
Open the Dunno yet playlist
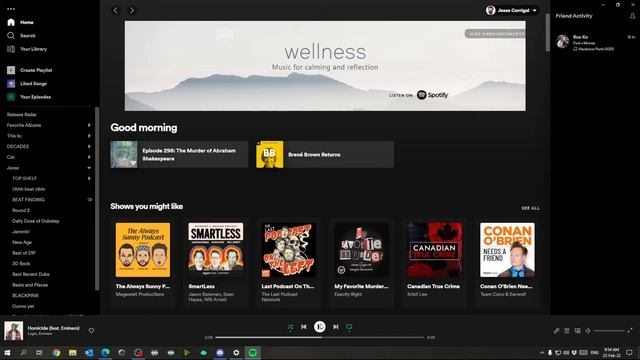pos(23,306)
